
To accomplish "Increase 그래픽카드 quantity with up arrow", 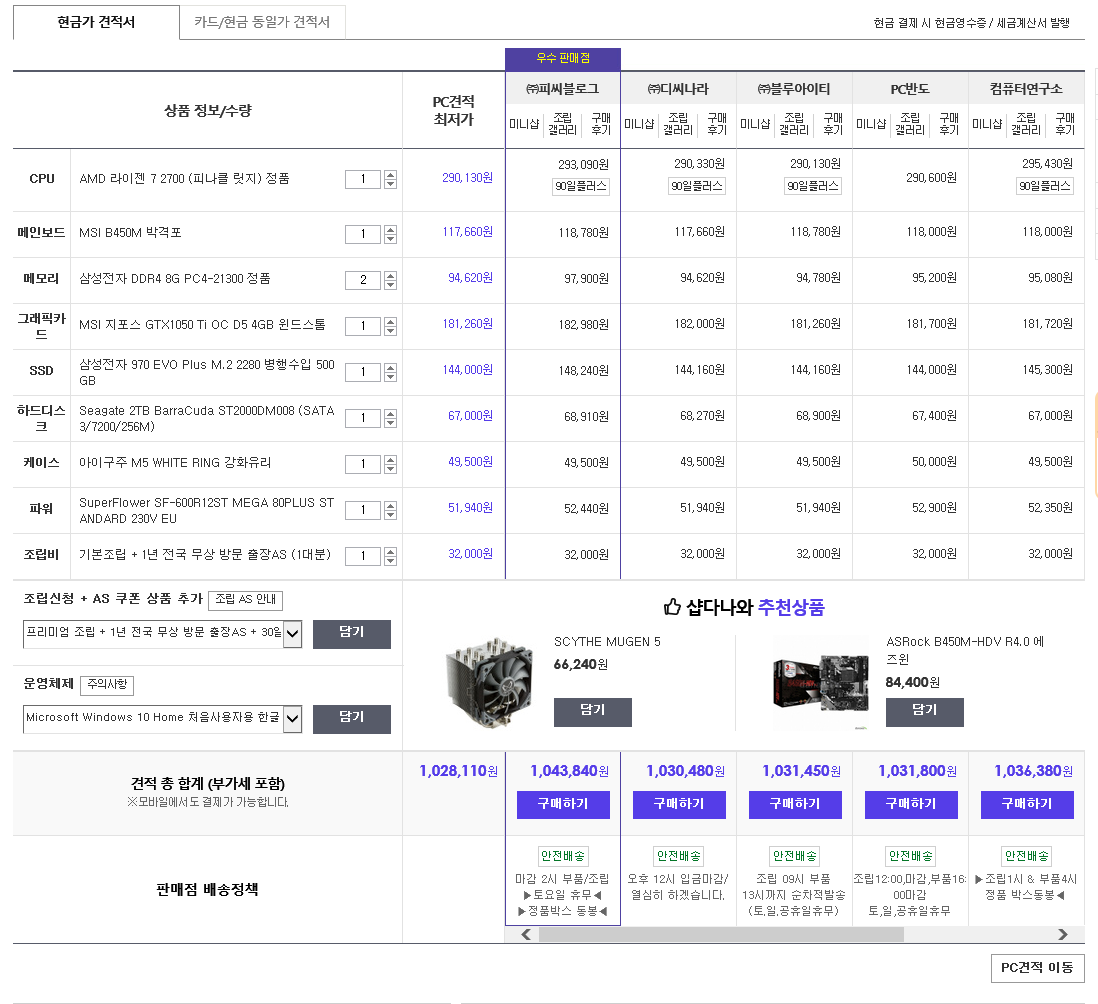I will click(391, 321).
